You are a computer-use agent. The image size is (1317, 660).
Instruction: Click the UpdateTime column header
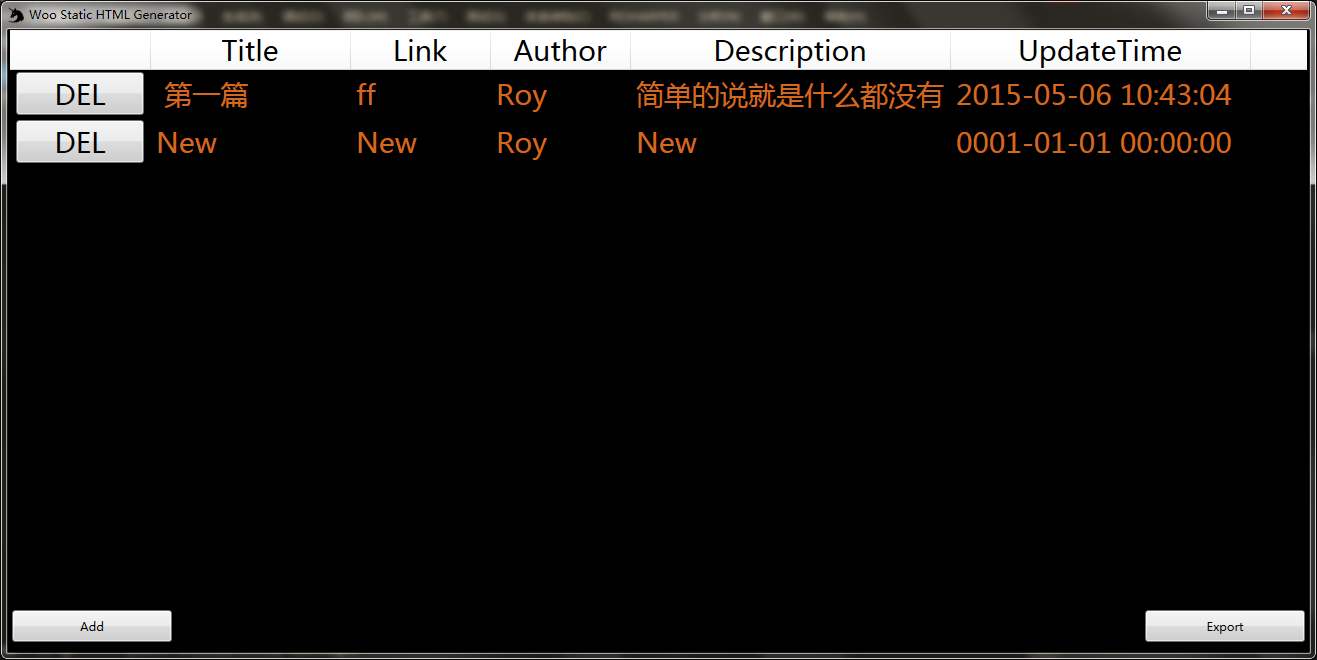tap(1100, 51)
